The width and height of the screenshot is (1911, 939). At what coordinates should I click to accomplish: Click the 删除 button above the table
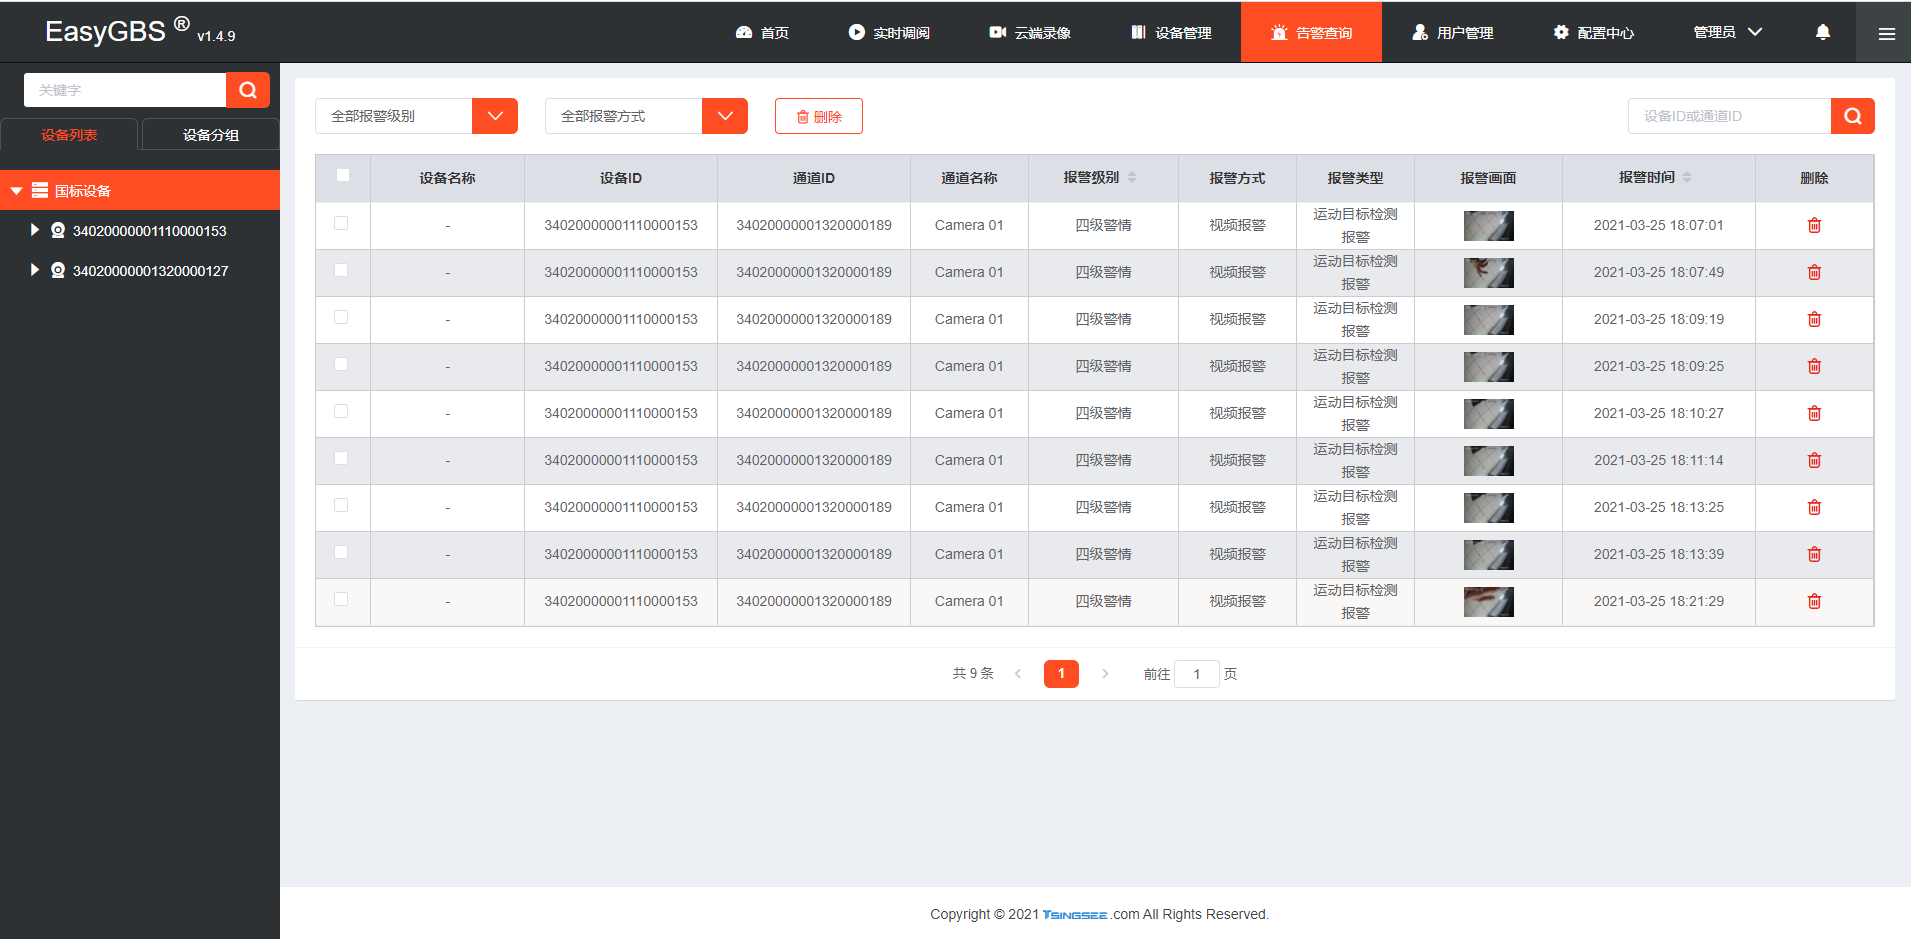coord(818,116)
